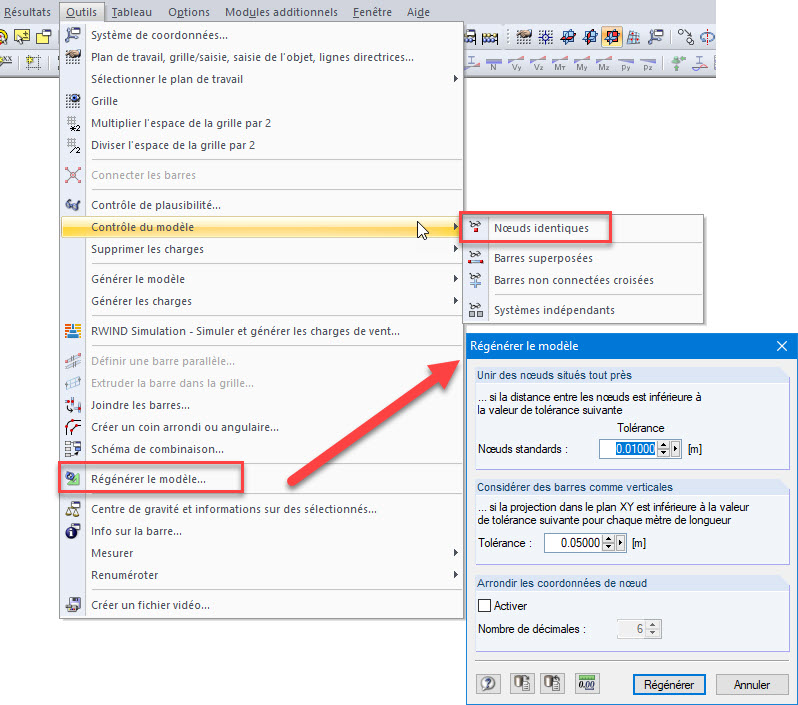Select Nœuds identiques in submenu
Screen dimensions: 798x705
(584, 228)
